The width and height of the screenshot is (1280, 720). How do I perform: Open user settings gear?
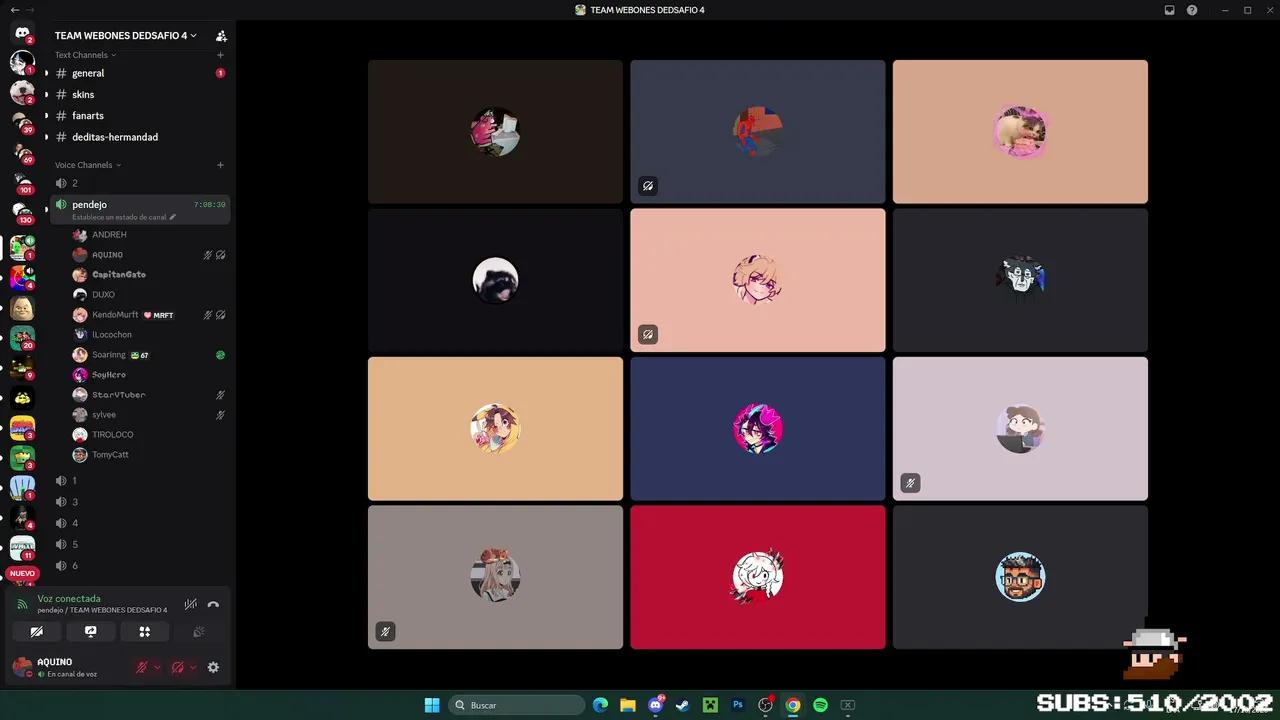pos(213,667)
